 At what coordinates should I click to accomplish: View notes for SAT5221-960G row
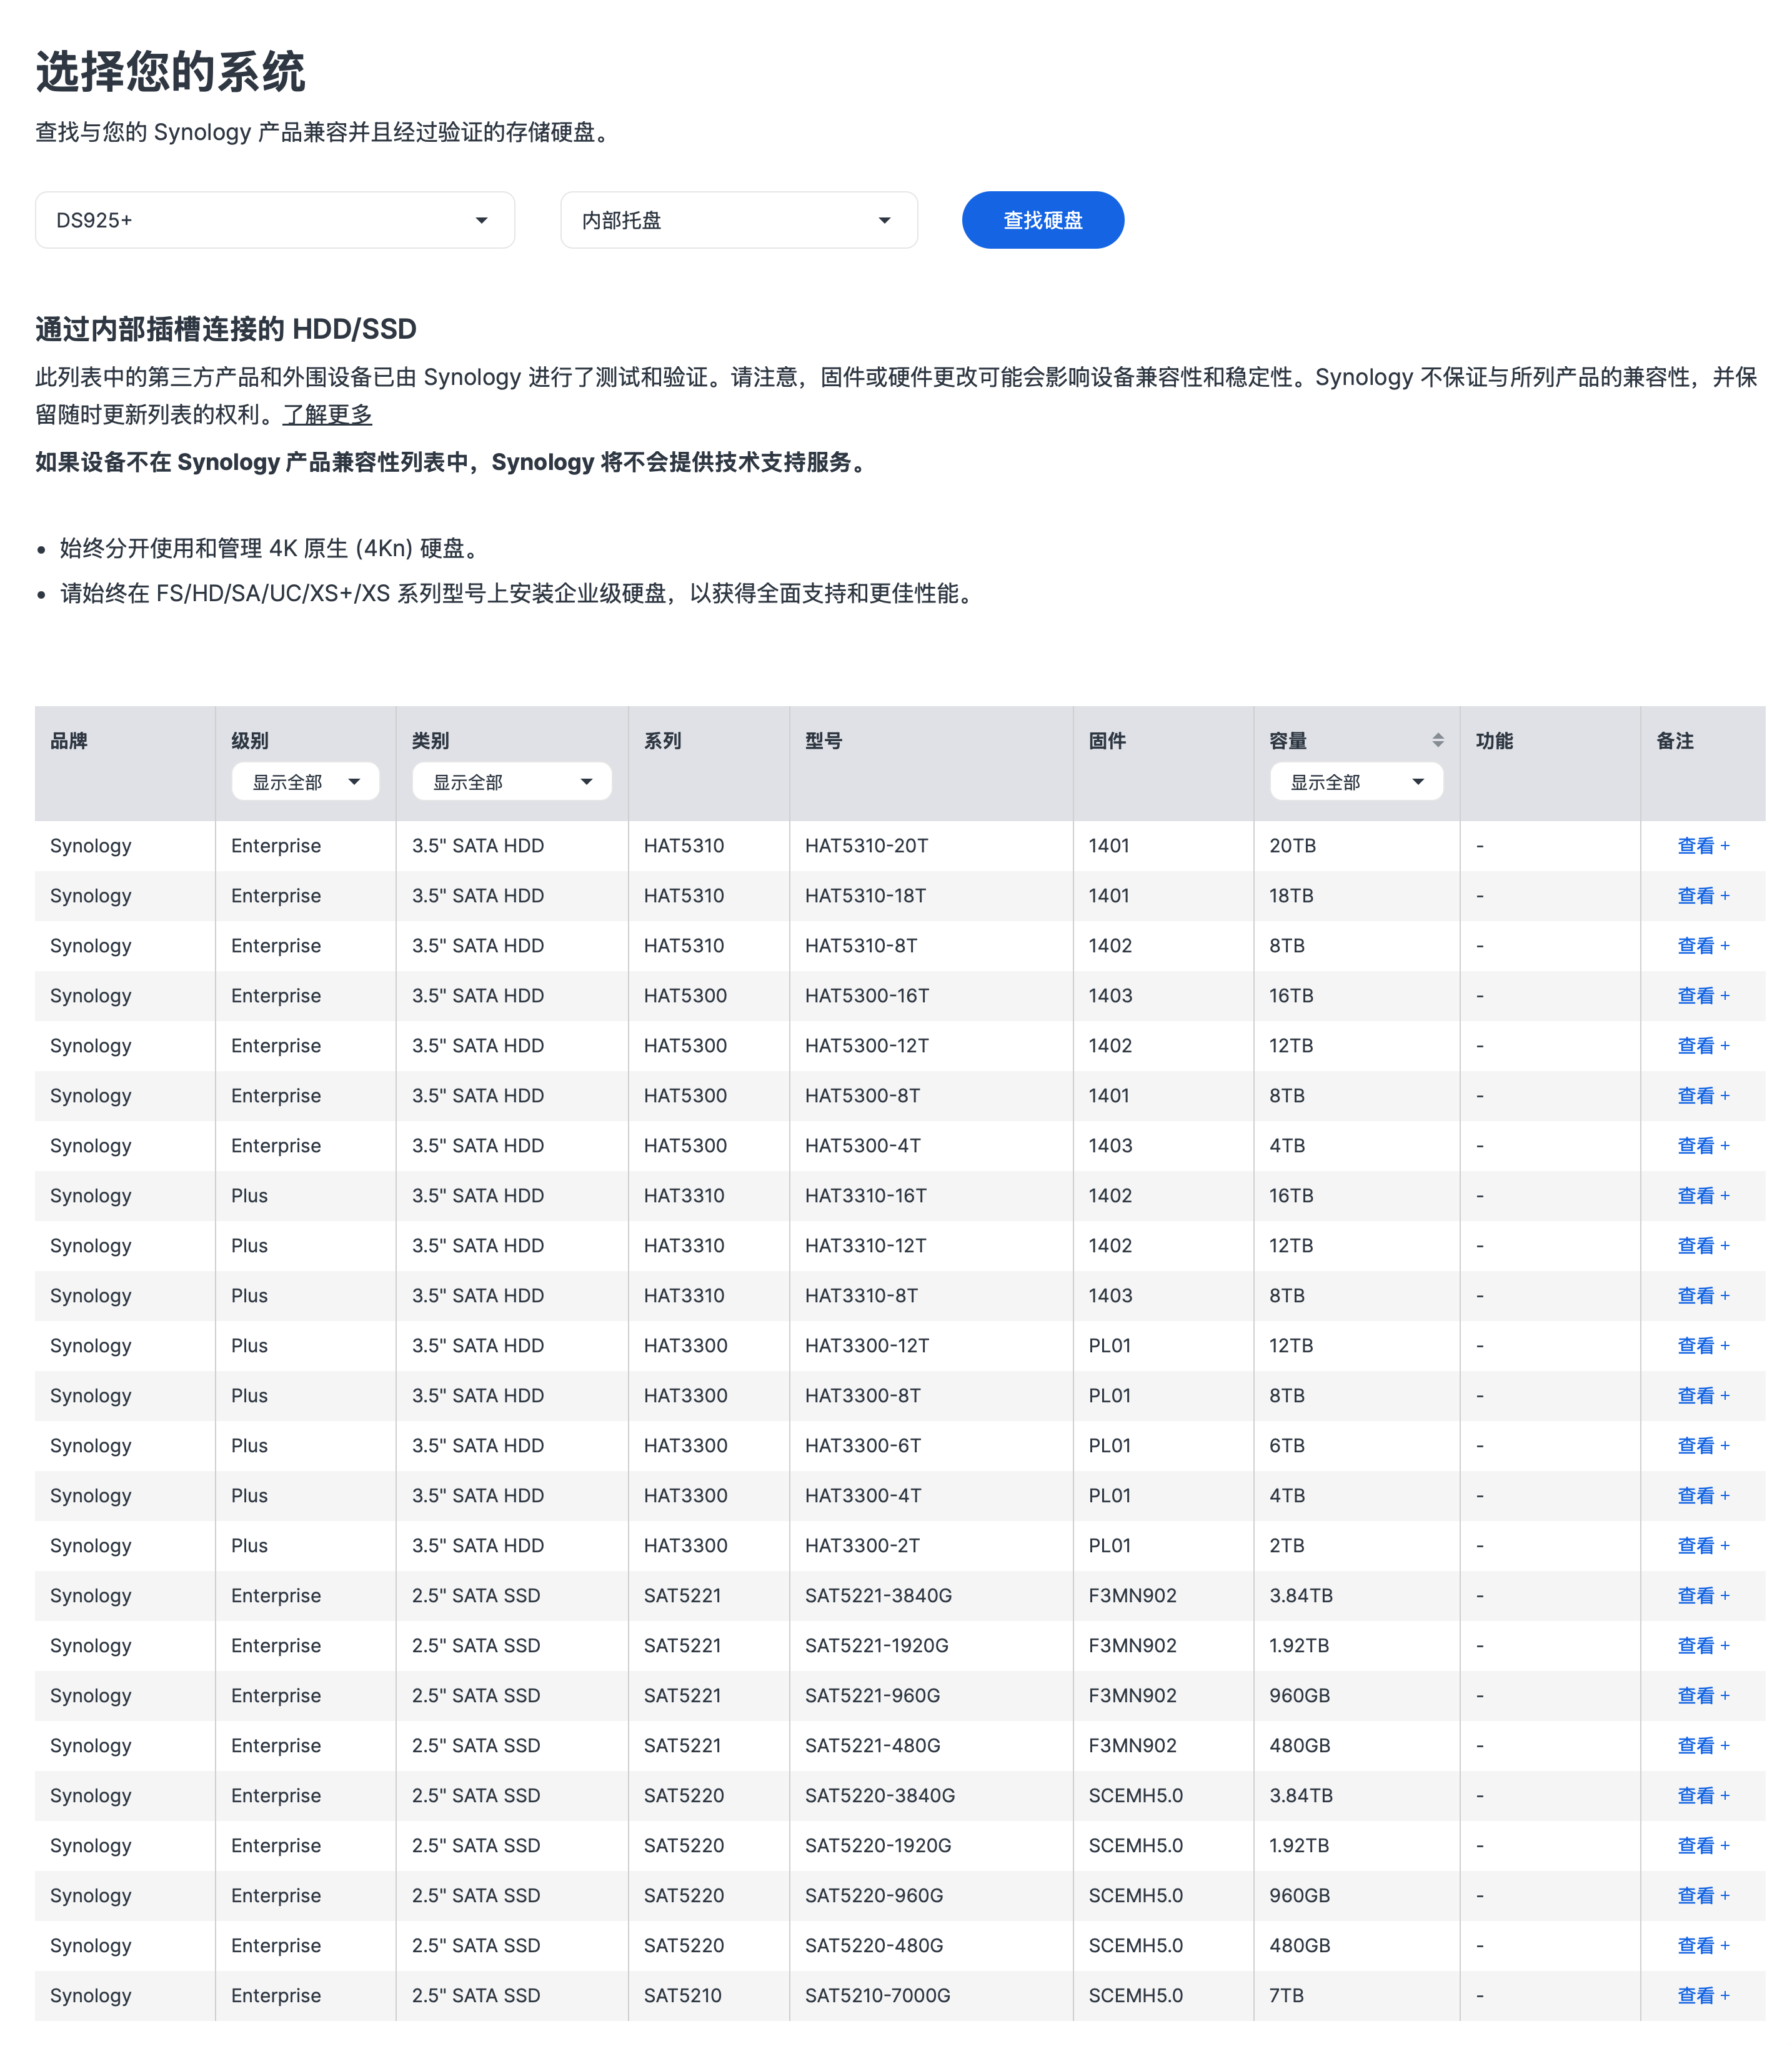pos(1703,1696)
